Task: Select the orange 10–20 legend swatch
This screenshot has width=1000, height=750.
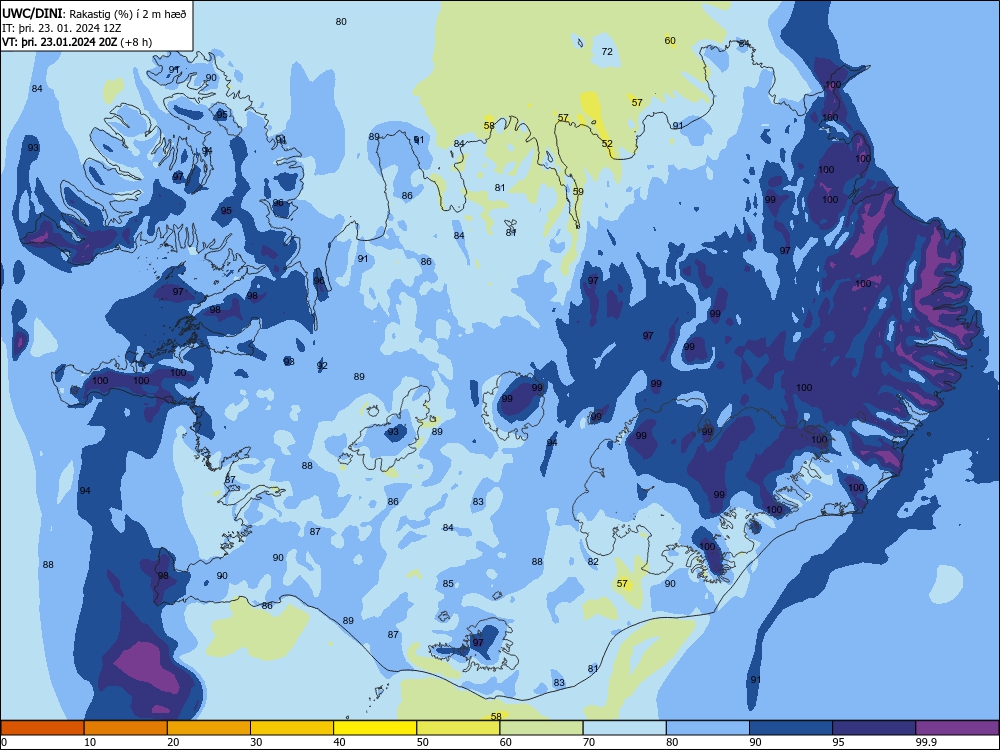Action: click(x=126, y=728)
